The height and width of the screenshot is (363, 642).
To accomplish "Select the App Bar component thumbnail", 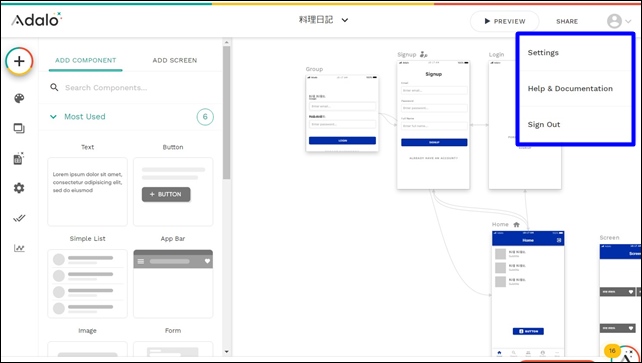I will (x=173, y=284).
